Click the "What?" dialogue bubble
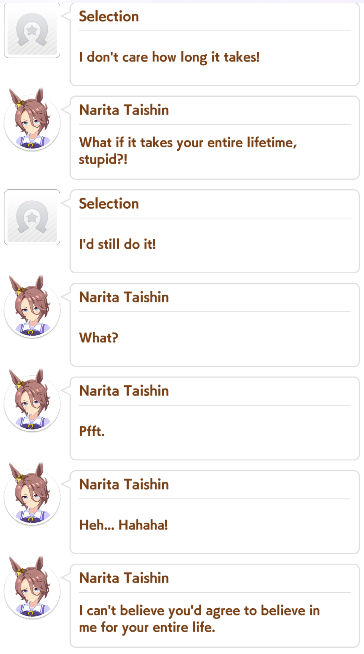 (x=215, y=325)
